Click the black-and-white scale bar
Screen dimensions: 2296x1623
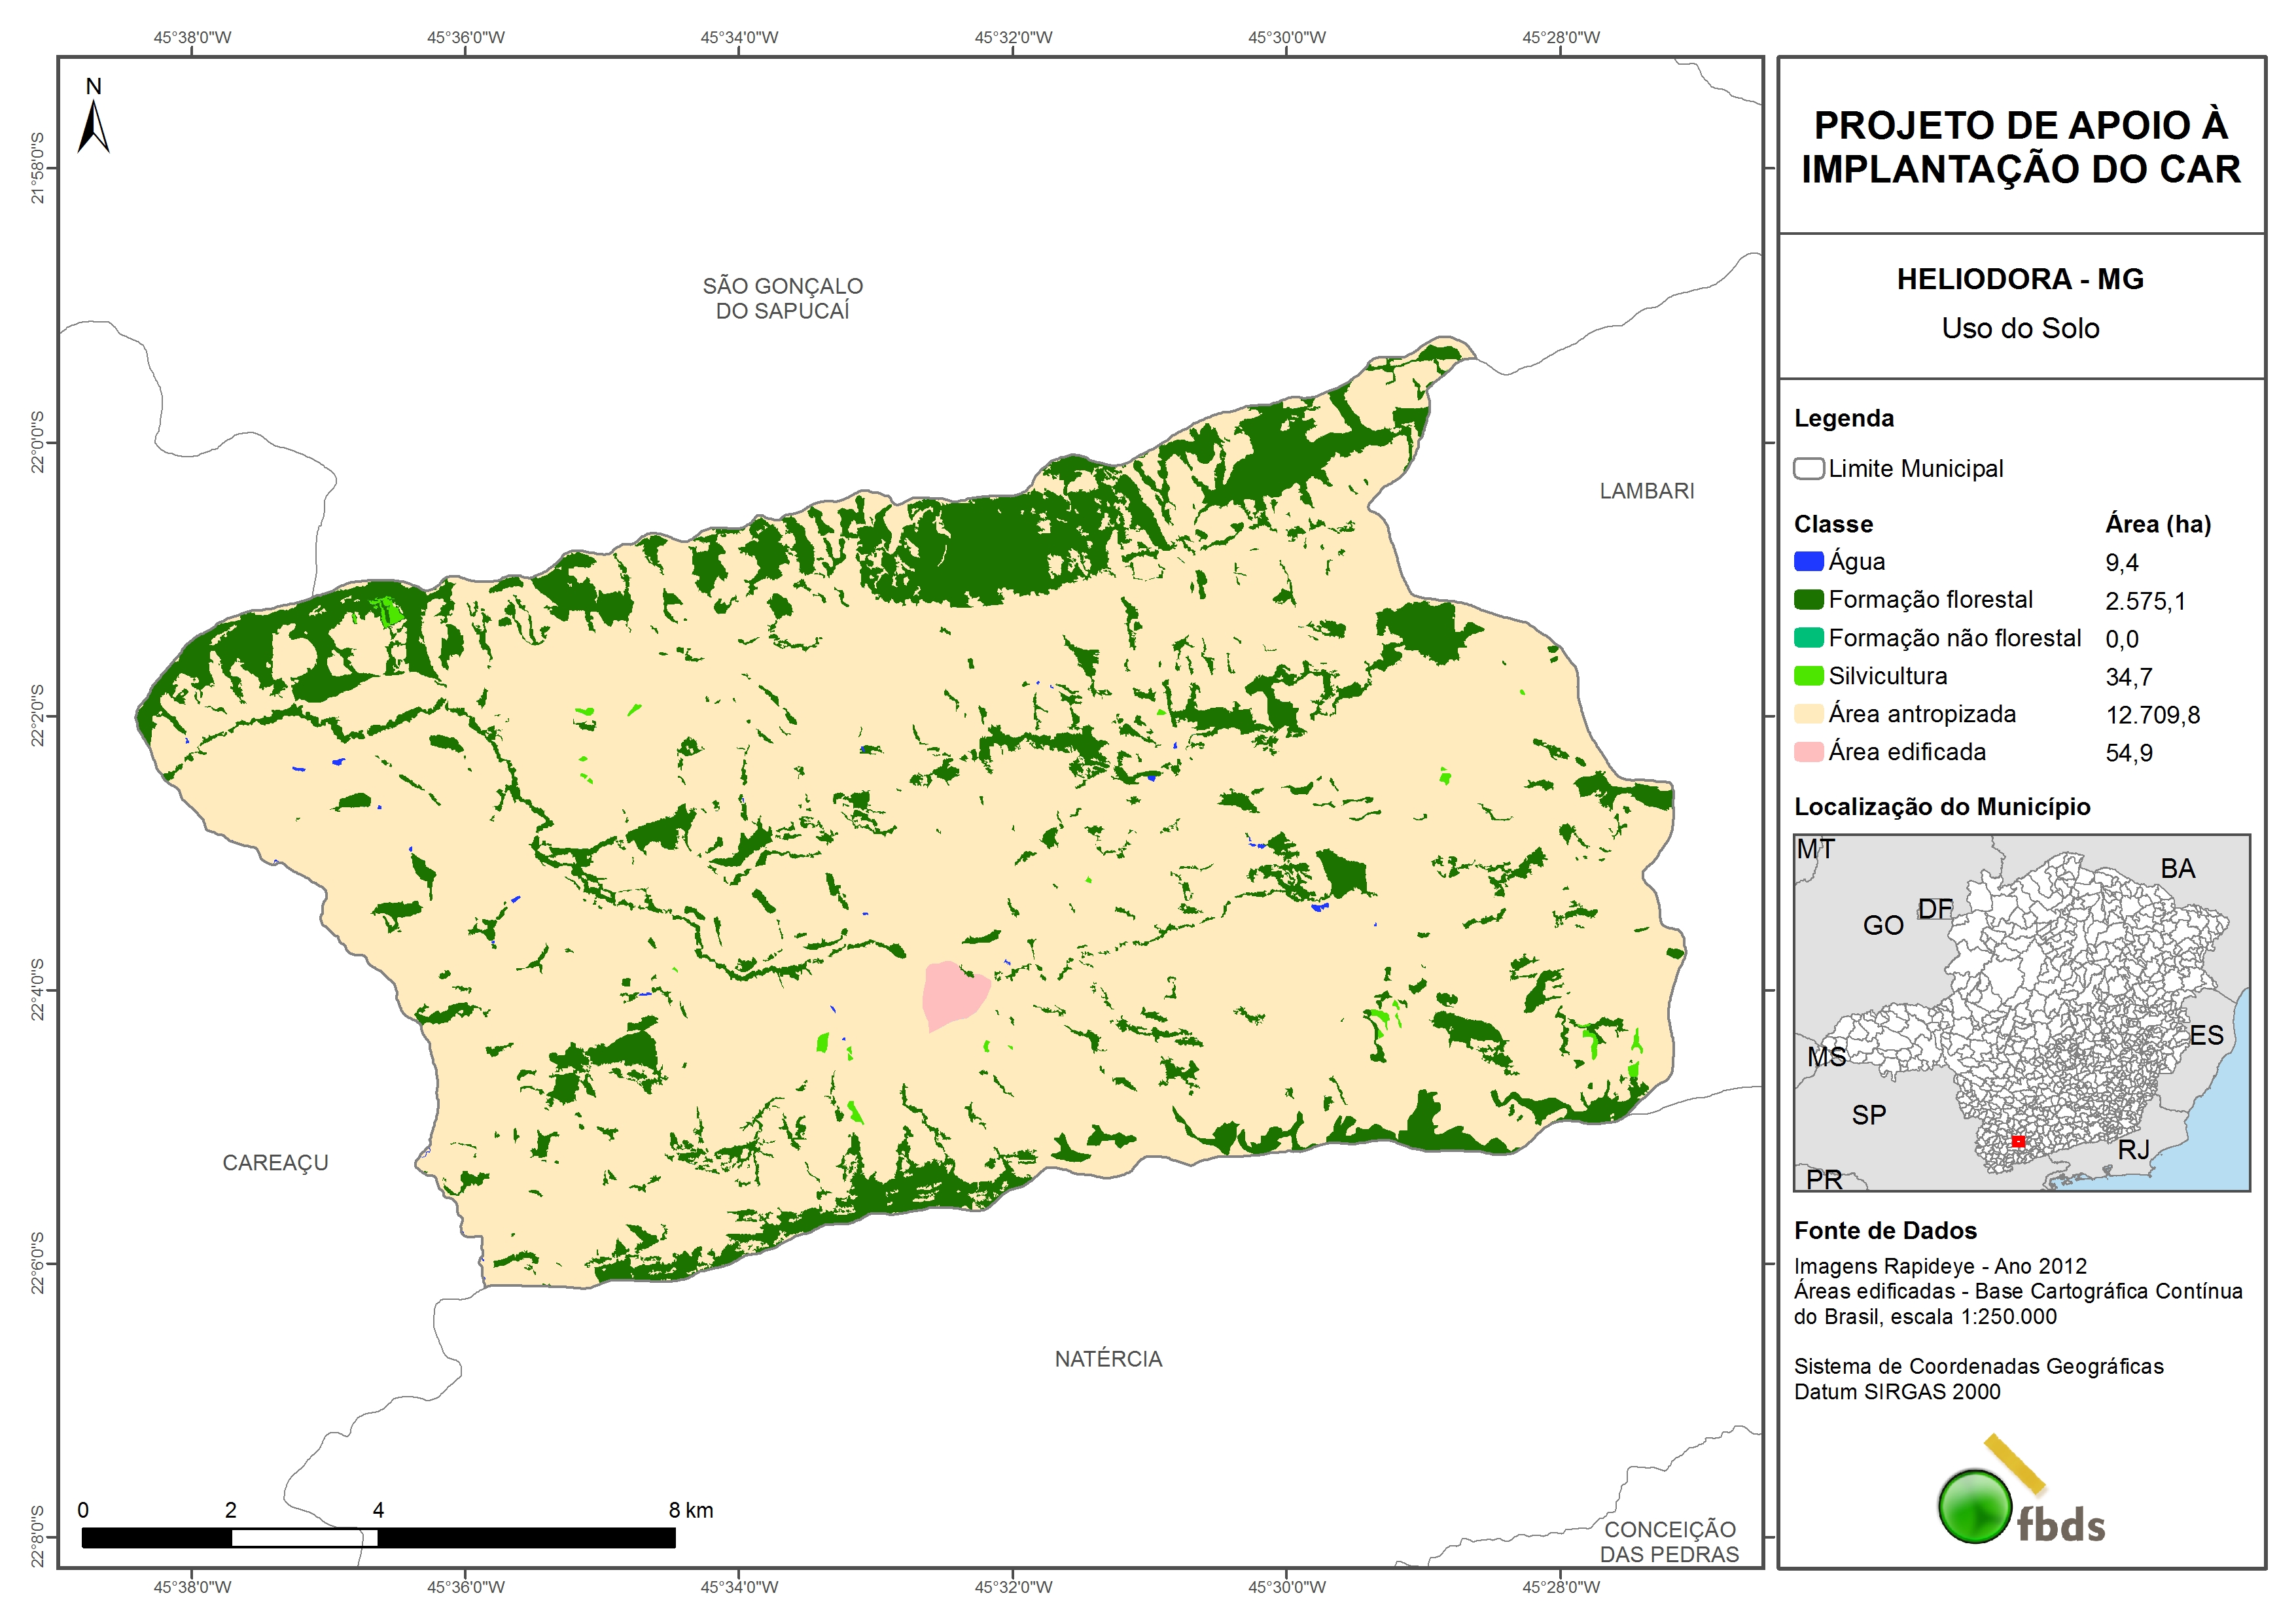pos(378,1538)
